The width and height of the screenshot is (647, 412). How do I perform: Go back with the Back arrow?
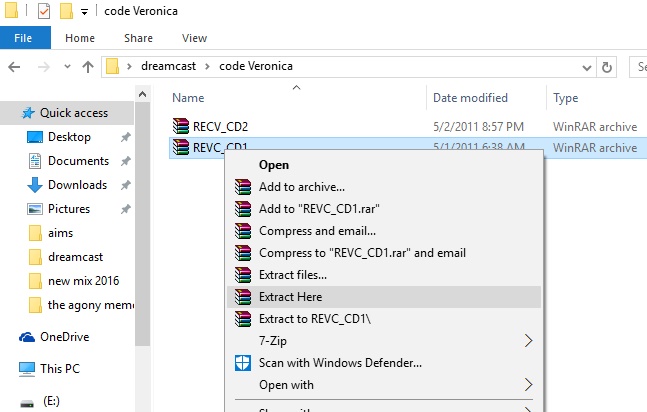pyautogui.click(x=14, y=67)
